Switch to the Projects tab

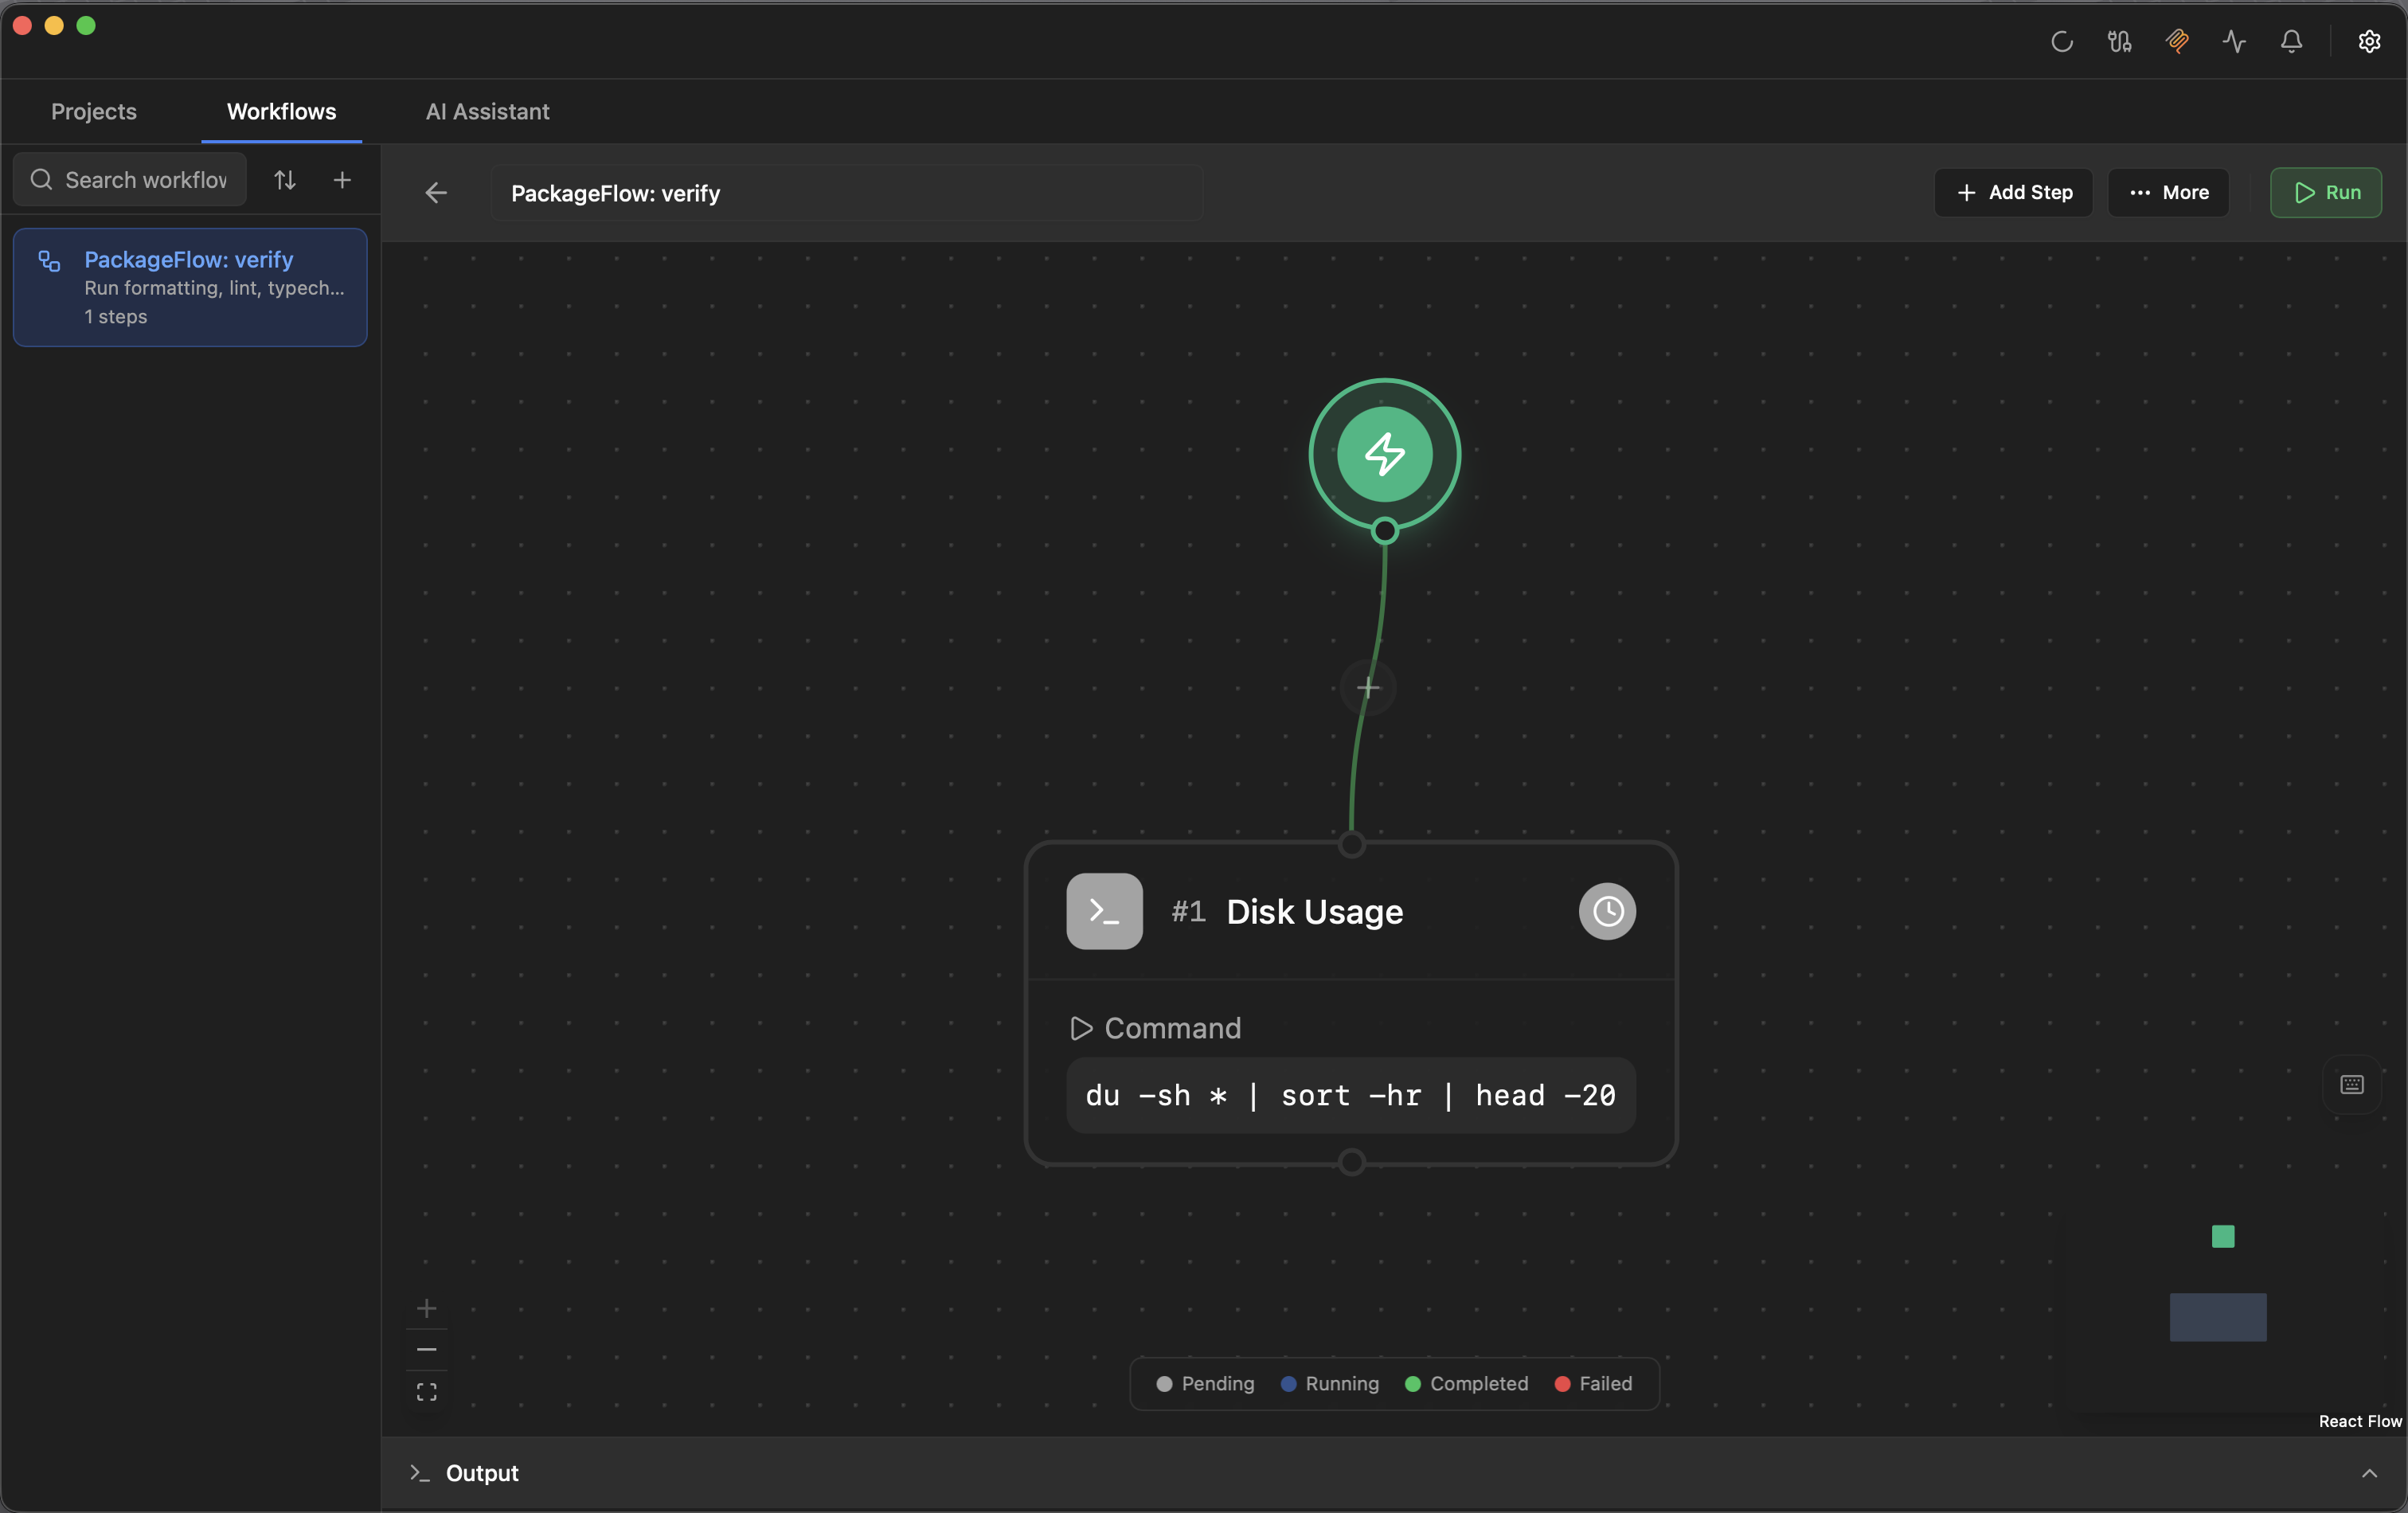[93, 111]
